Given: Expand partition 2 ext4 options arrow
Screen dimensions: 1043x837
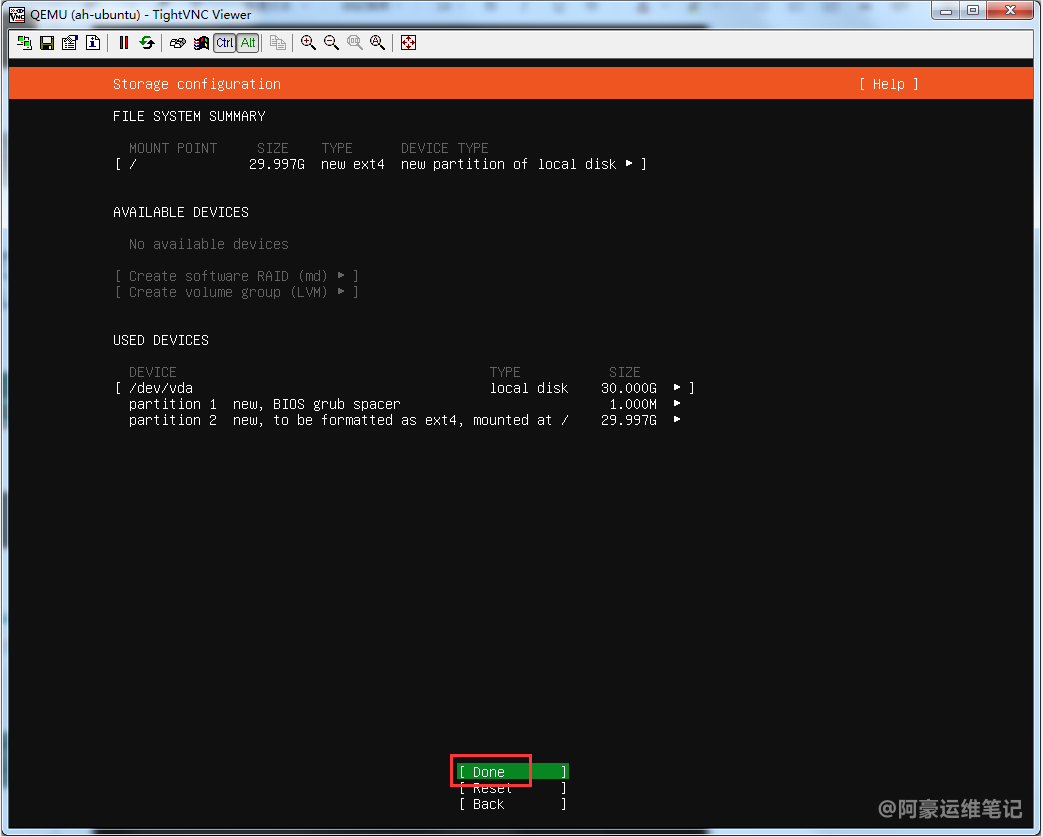Looking at the screenshot, I should 678,420.
